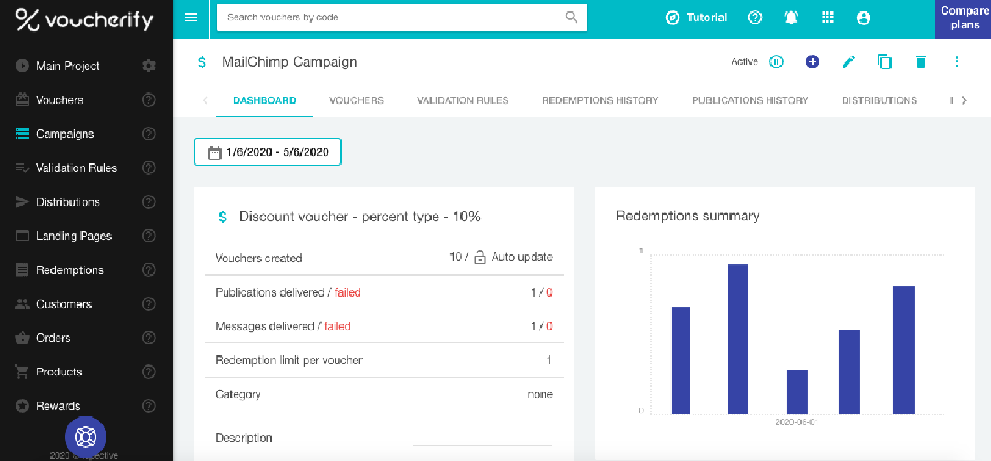Screen dimensions: 991x461
Task: Open help icon next to Vouchers
Action: (x=149, y=100)
